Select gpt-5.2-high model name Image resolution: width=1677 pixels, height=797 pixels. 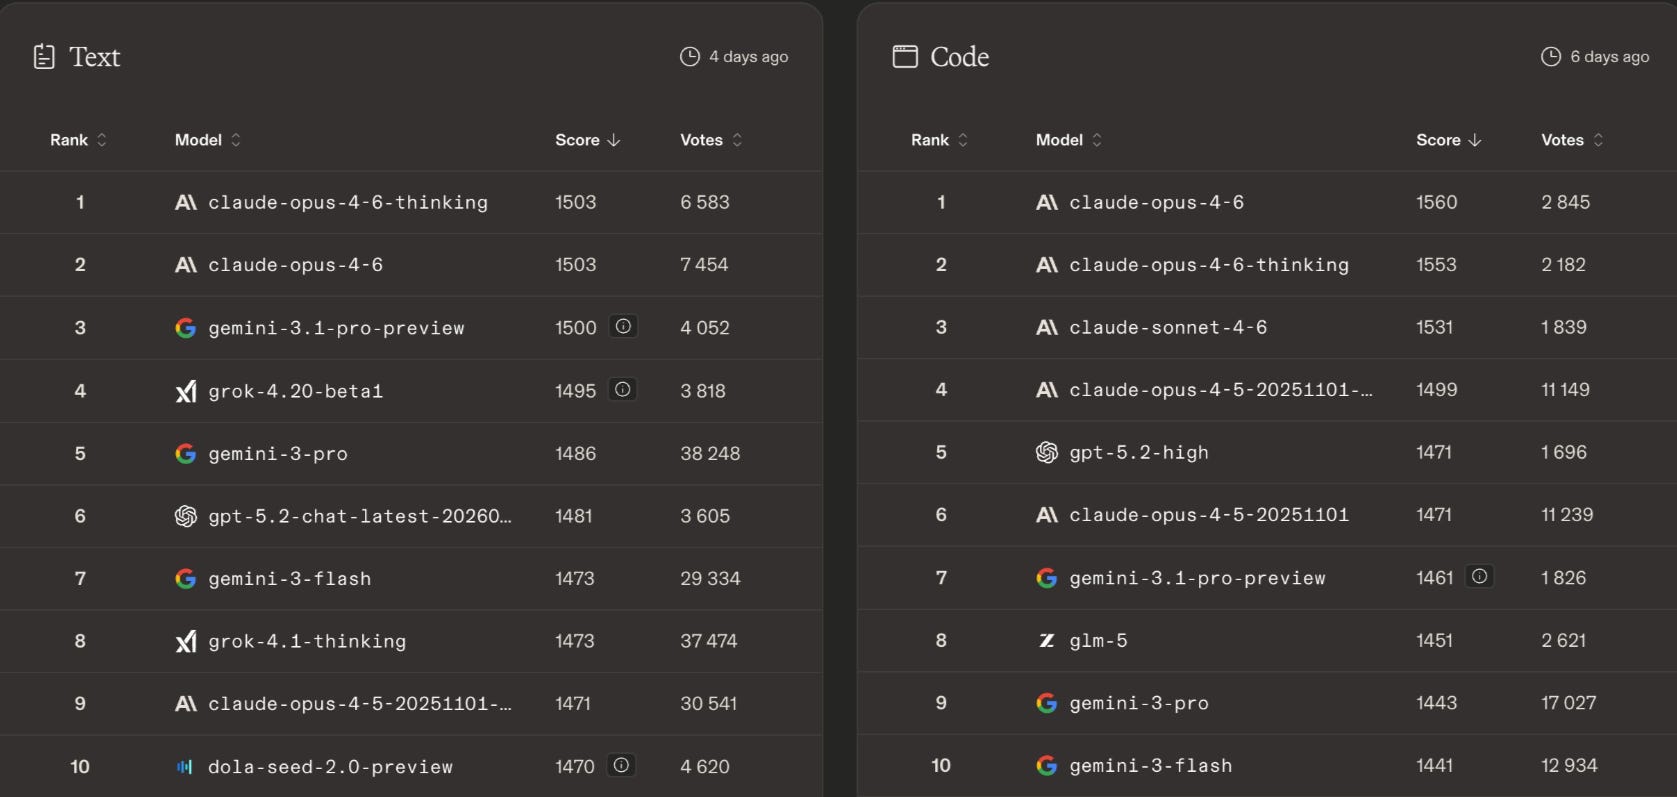coord(1139,453)
